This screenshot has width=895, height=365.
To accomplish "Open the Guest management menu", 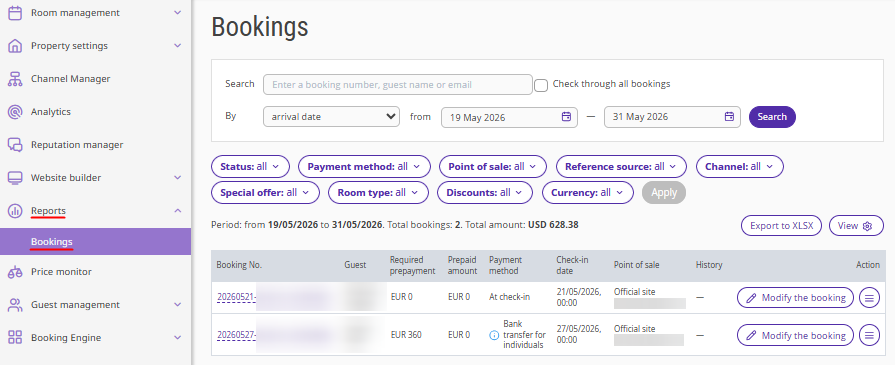I will [95, 304].
